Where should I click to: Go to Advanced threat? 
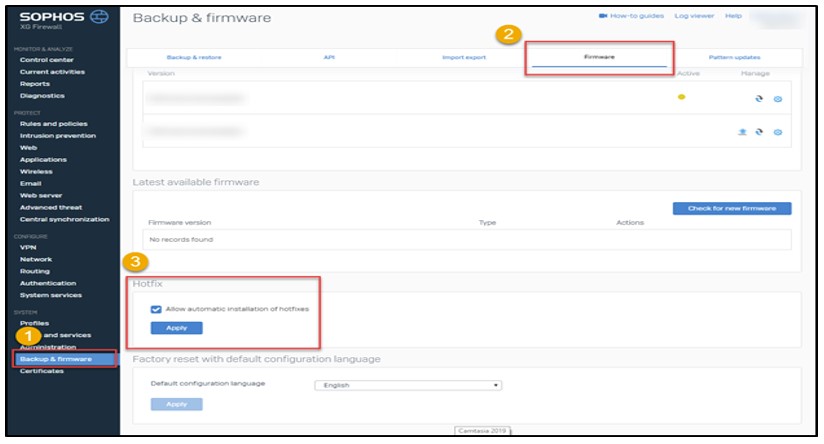click(51, 208)
